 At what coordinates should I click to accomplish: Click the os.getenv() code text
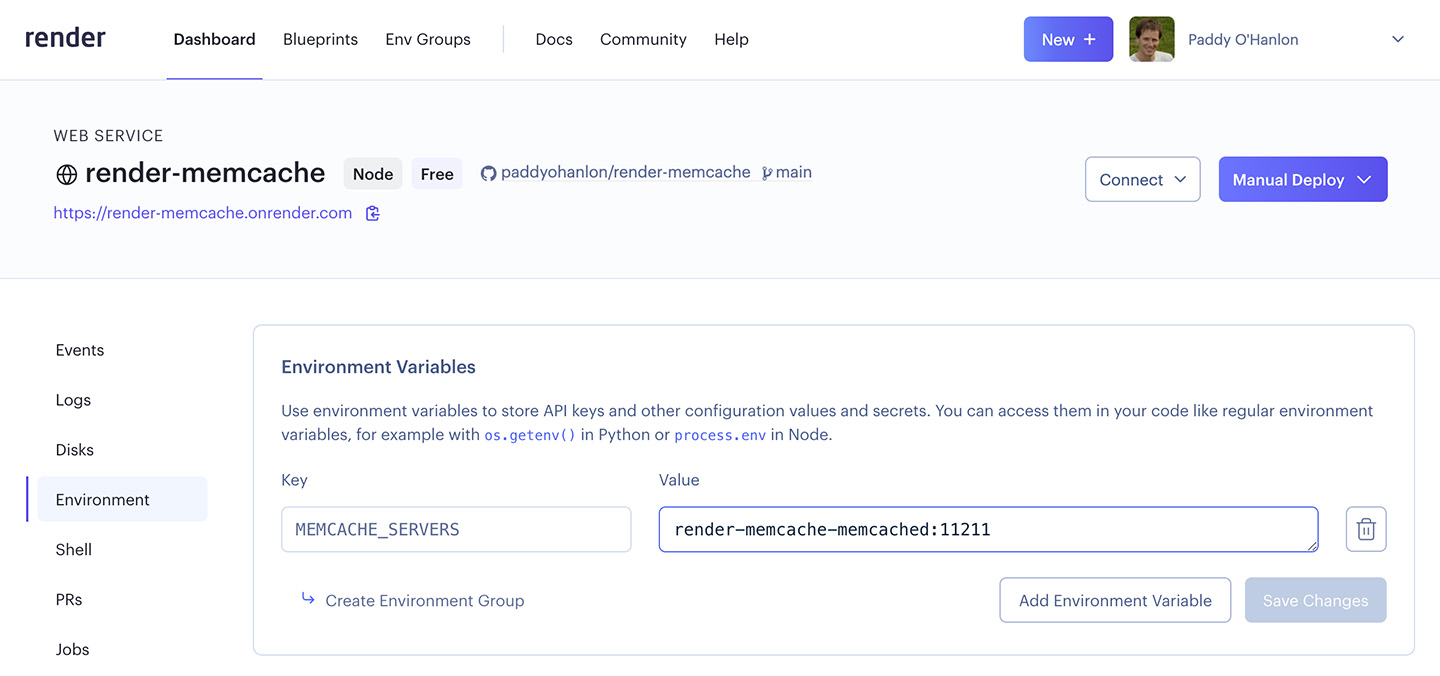[530, 436]
